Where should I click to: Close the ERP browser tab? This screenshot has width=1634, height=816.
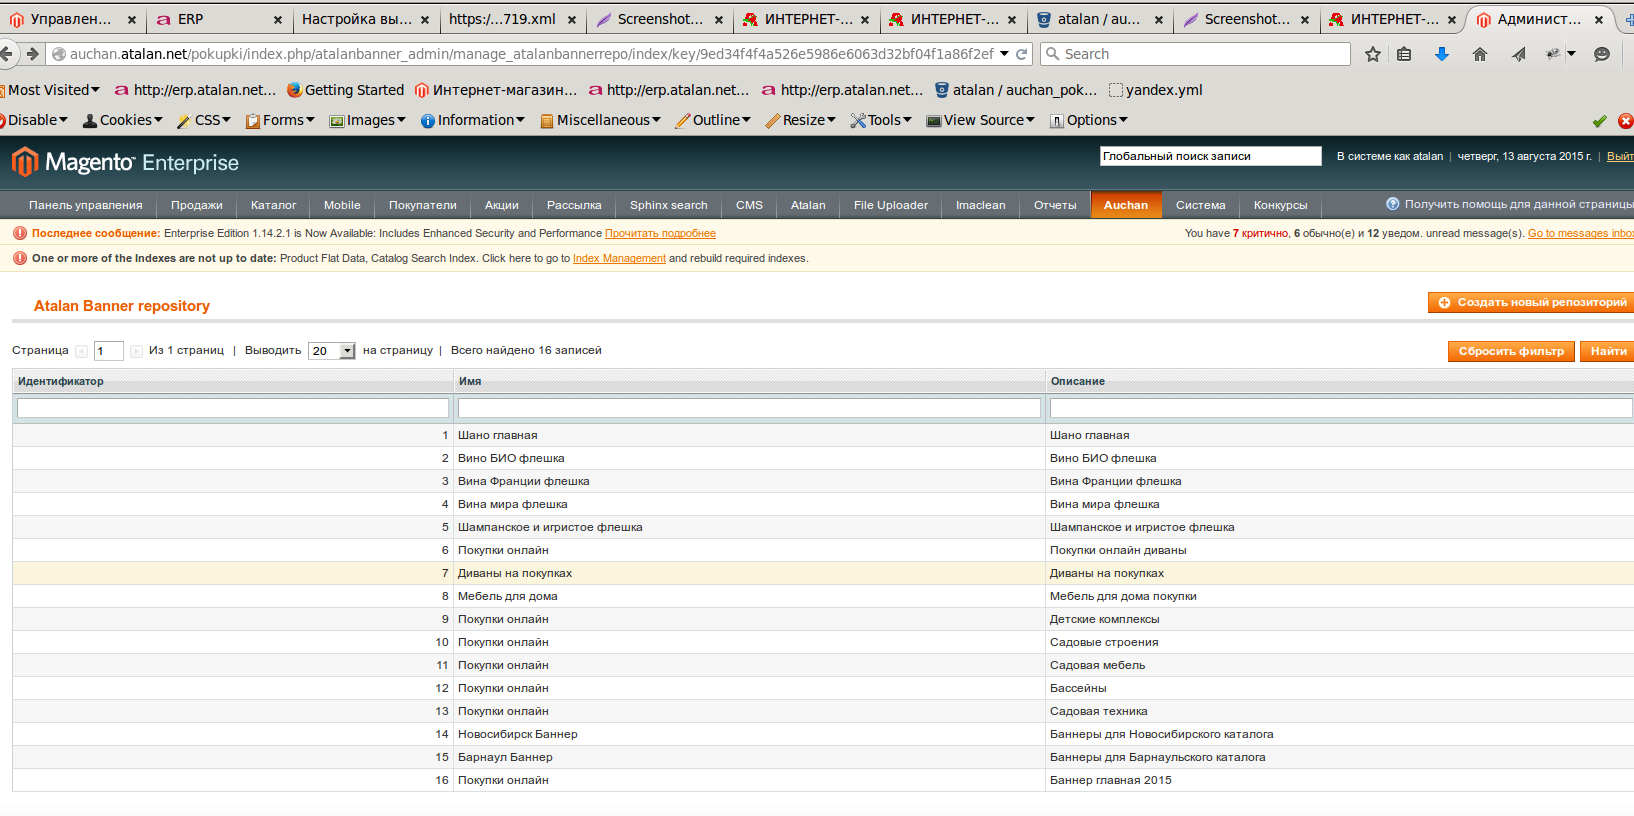click(x=278, y=19)
